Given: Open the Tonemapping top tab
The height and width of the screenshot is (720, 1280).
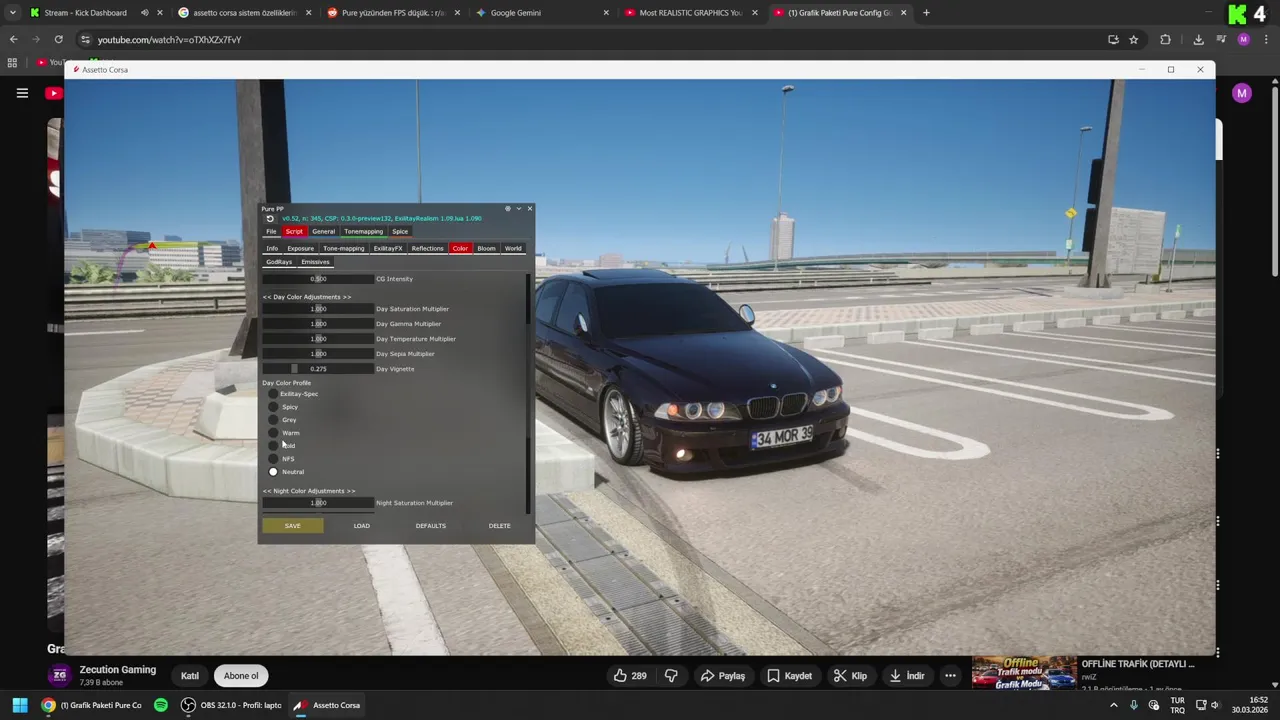Looking at the screenshot, I should click(x=363, y=232).
